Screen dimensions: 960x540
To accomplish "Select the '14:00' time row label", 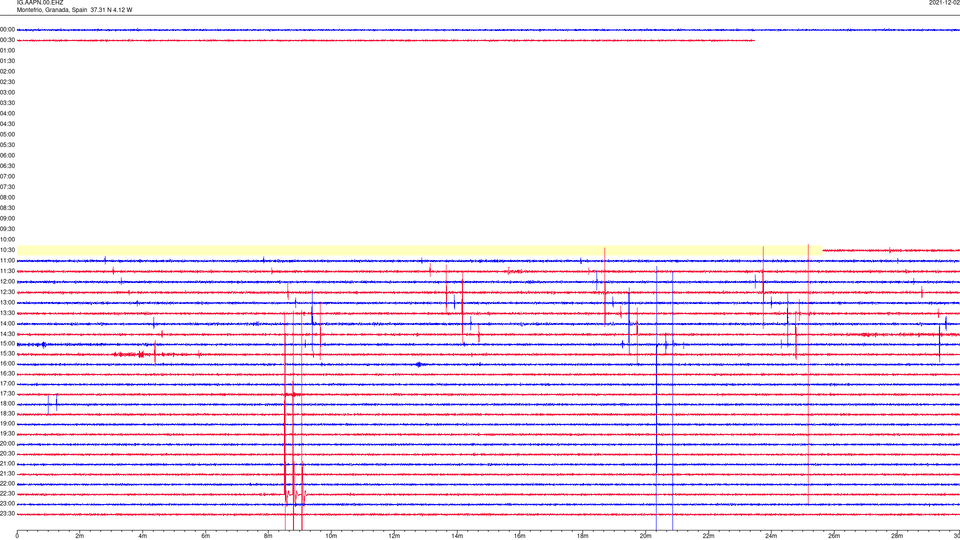I will click(x=7, y=323).
